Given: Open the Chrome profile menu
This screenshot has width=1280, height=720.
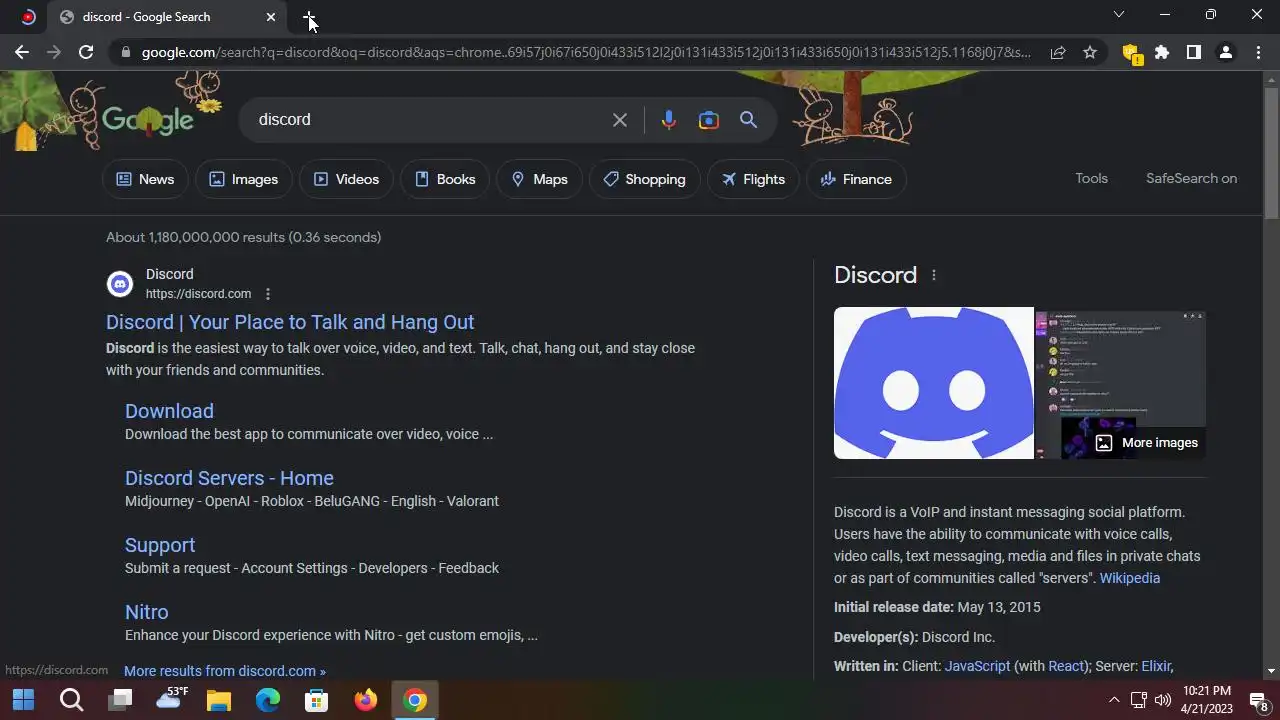Looking at the screenshot, I should [x=1225, y=52].
